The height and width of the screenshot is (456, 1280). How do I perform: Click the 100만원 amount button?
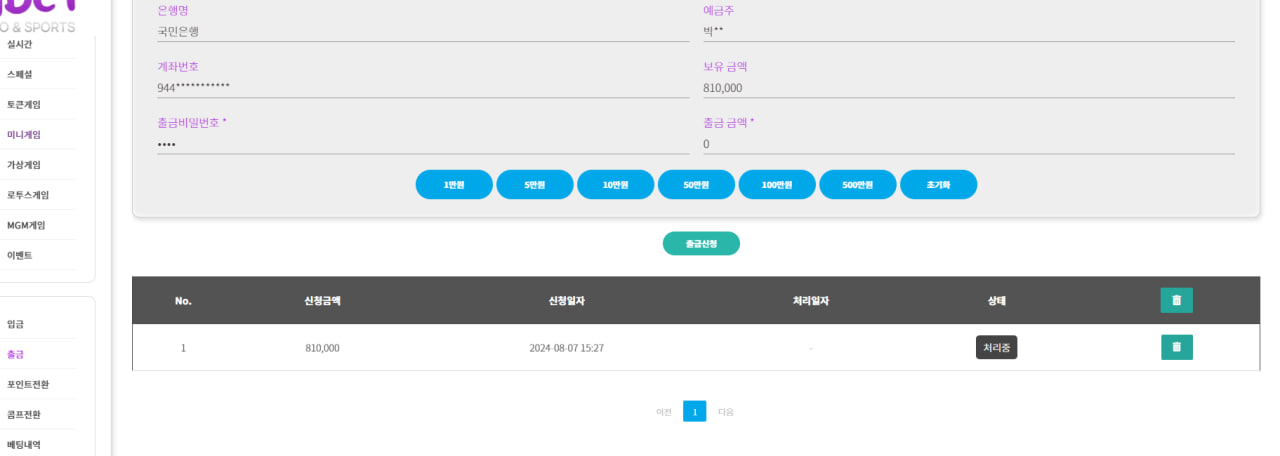click(777, 185)
